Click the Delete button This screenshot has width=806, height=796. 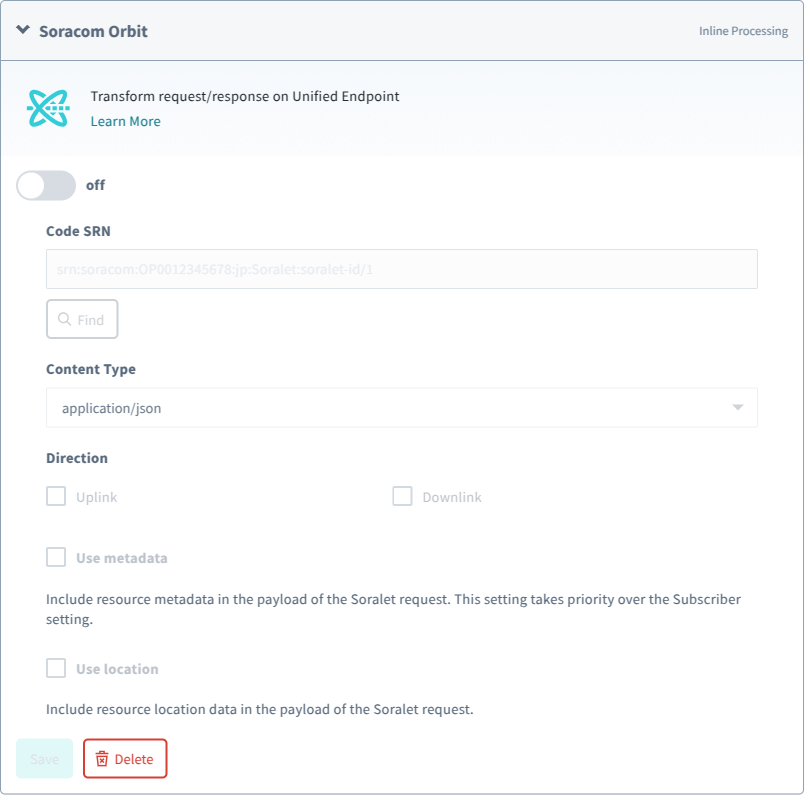click(125, 759)
